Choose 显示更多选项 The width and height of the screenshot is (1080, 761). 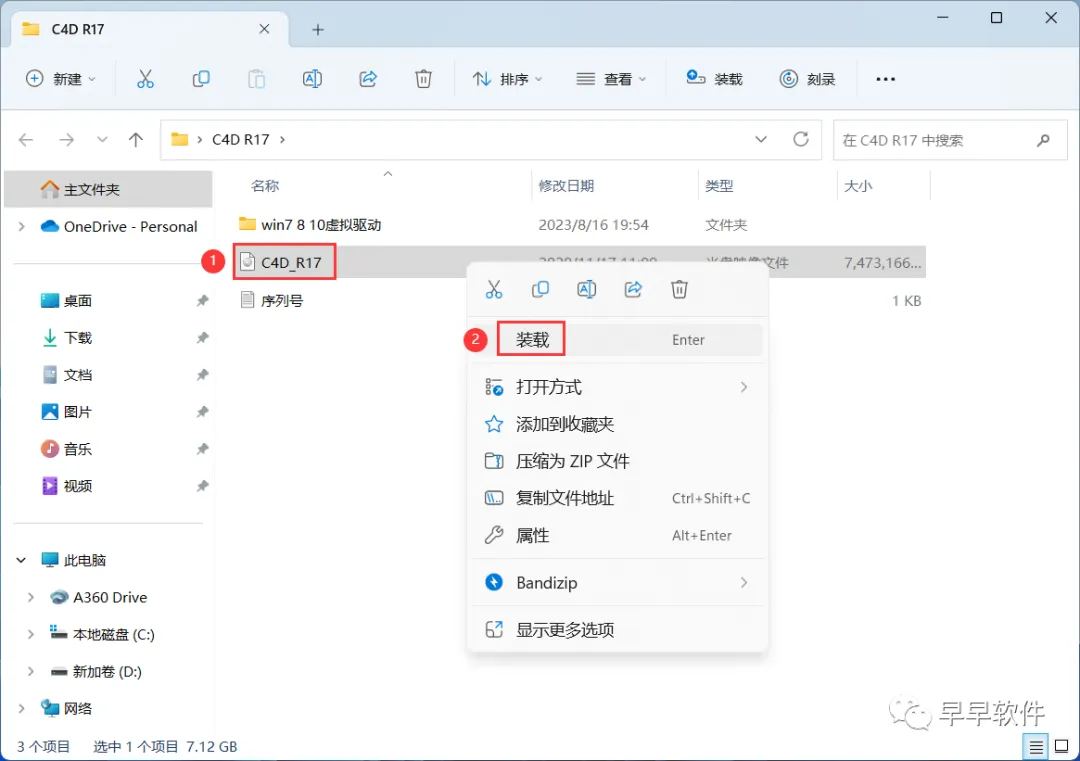617,630
